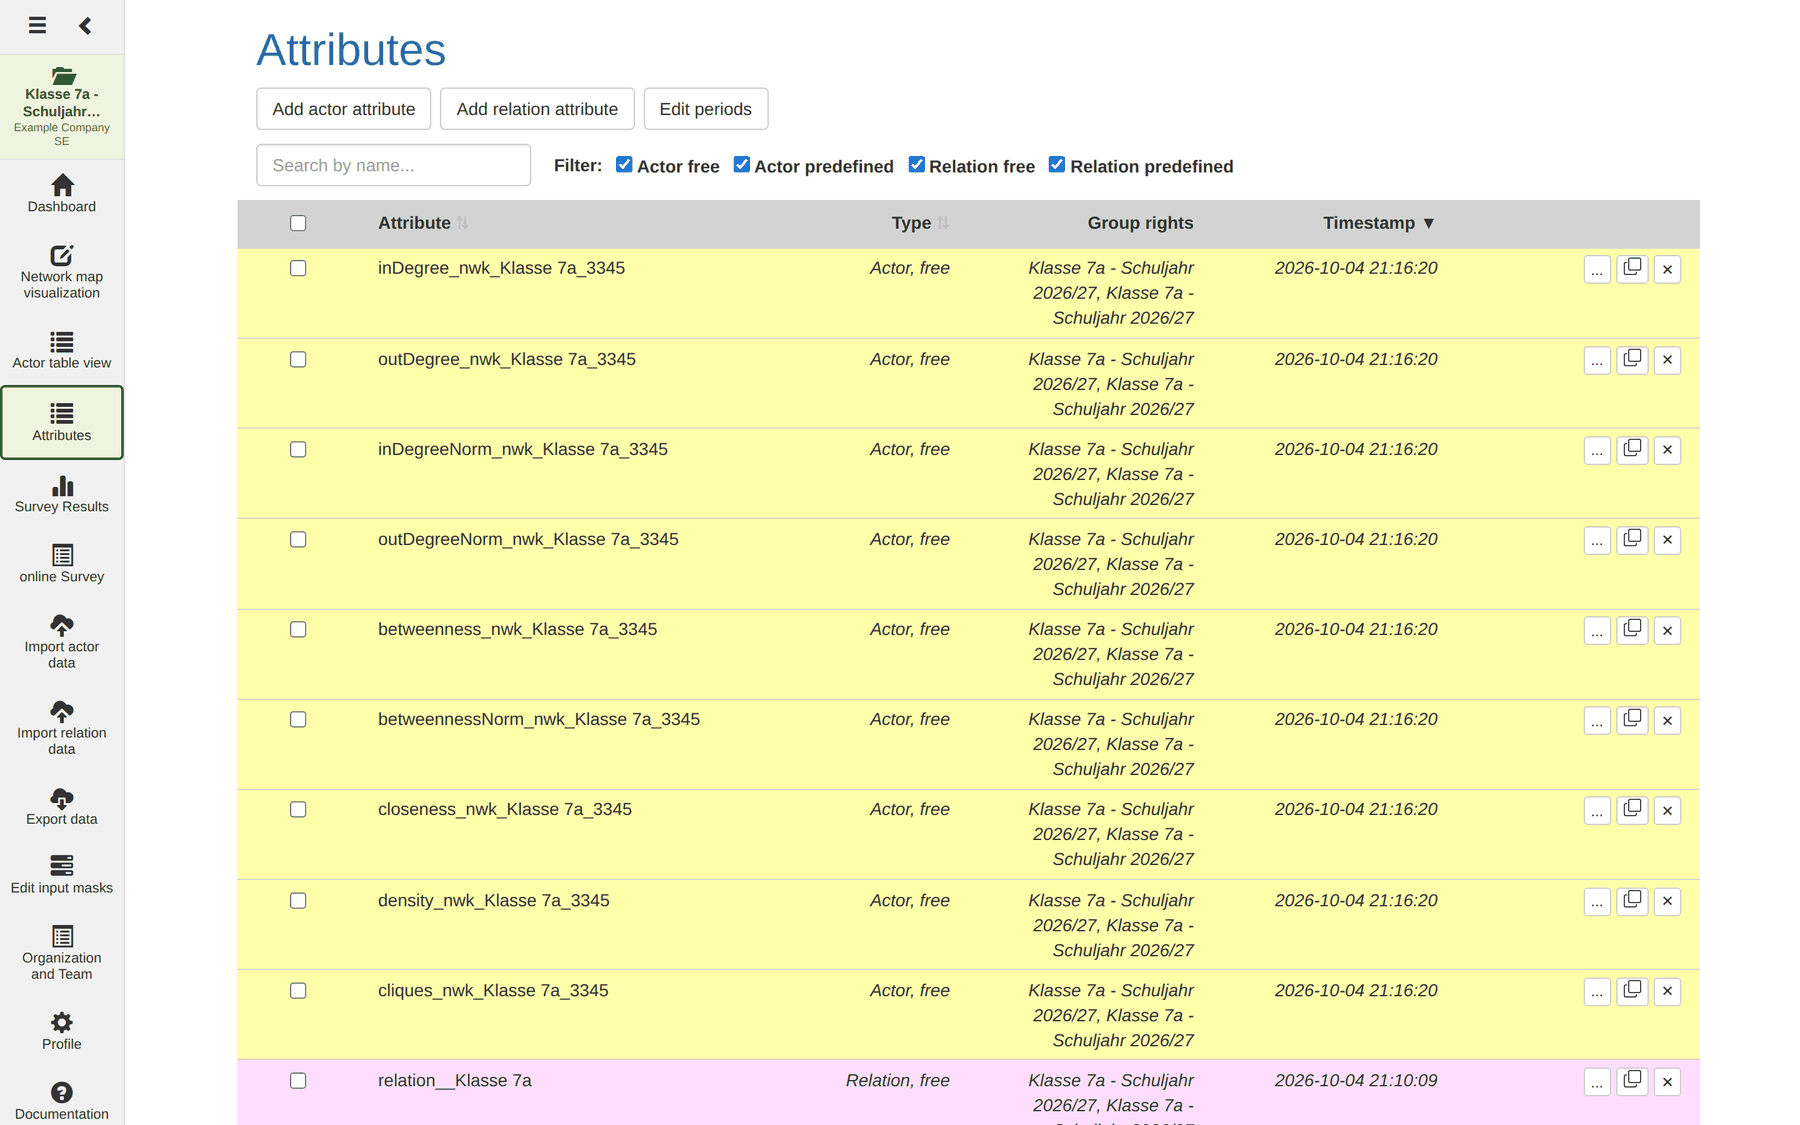Image resolution: width=1800 pixels, height=1125 pixels.
Task: Sort by Timestamp column
Action: pos(1379,223)
